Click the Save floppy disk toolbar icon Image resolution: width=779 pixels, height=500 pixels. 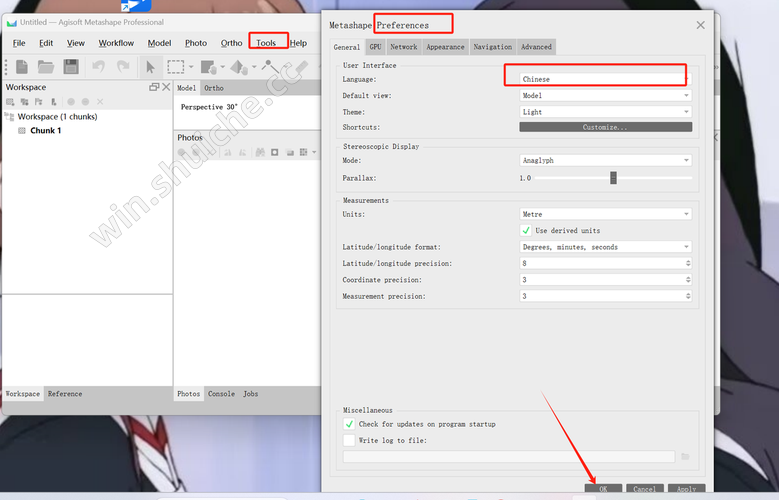pos(71,67)
